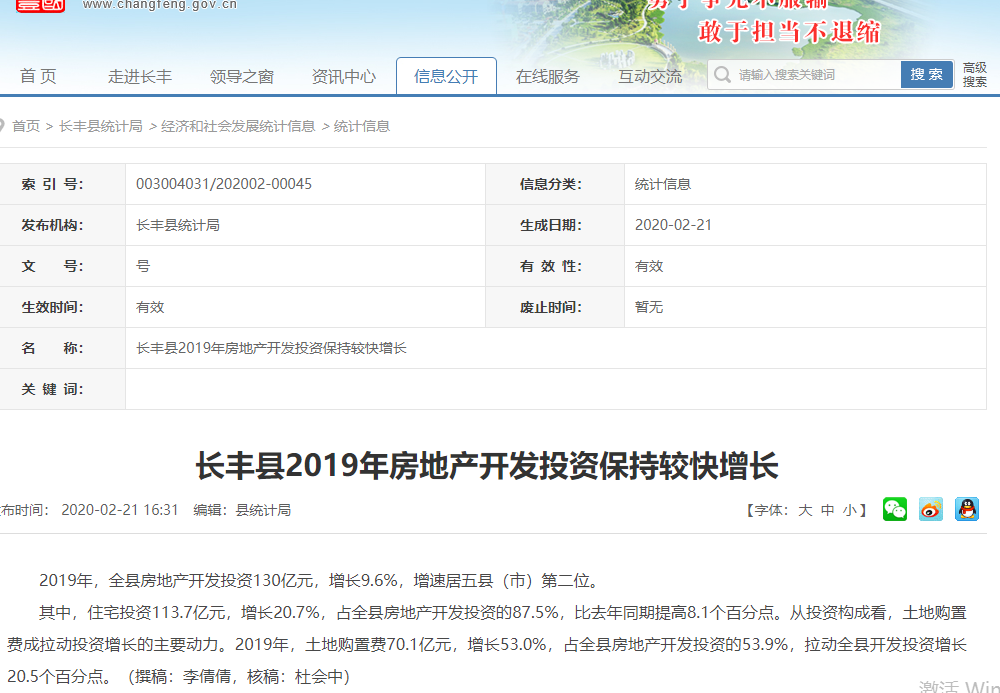The height and width of the screenshot is (693, 1000).
Task: Go to 长丰县统计局 in breadcrumb
Action: [101, 126]
